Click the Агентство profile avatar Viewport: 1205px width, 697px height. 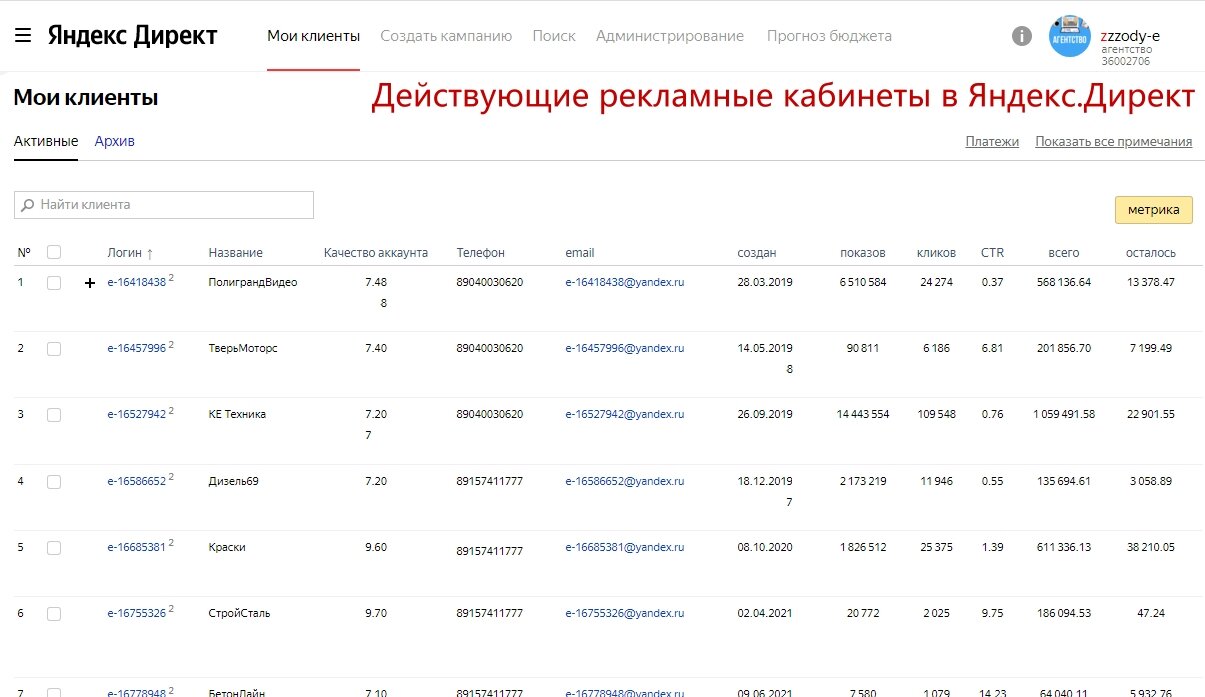[x=1069, y=37]
